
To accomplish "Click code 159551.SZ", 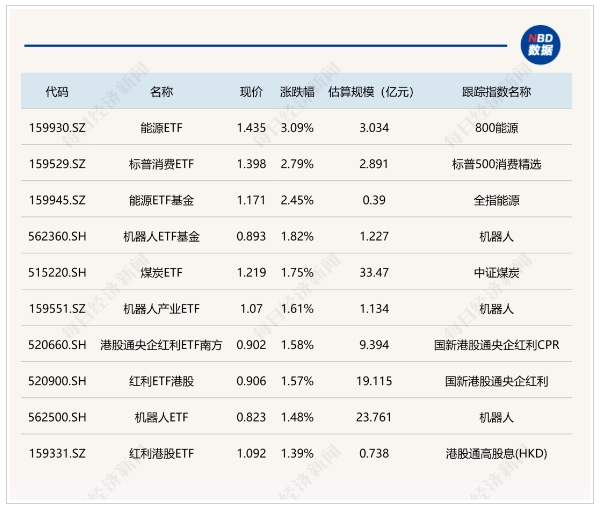I will coord(57,309).
